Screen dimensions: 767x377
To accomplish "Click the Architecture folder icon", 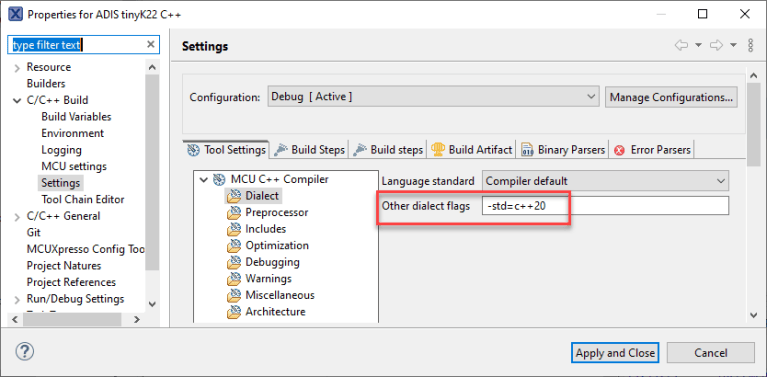I will 234,311.
